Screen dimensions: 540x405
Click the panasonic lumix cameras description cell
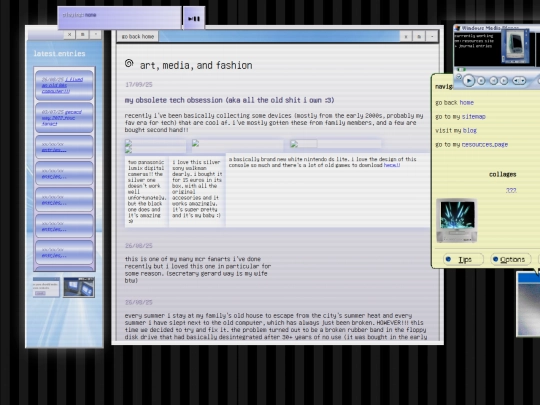point(147,191)
